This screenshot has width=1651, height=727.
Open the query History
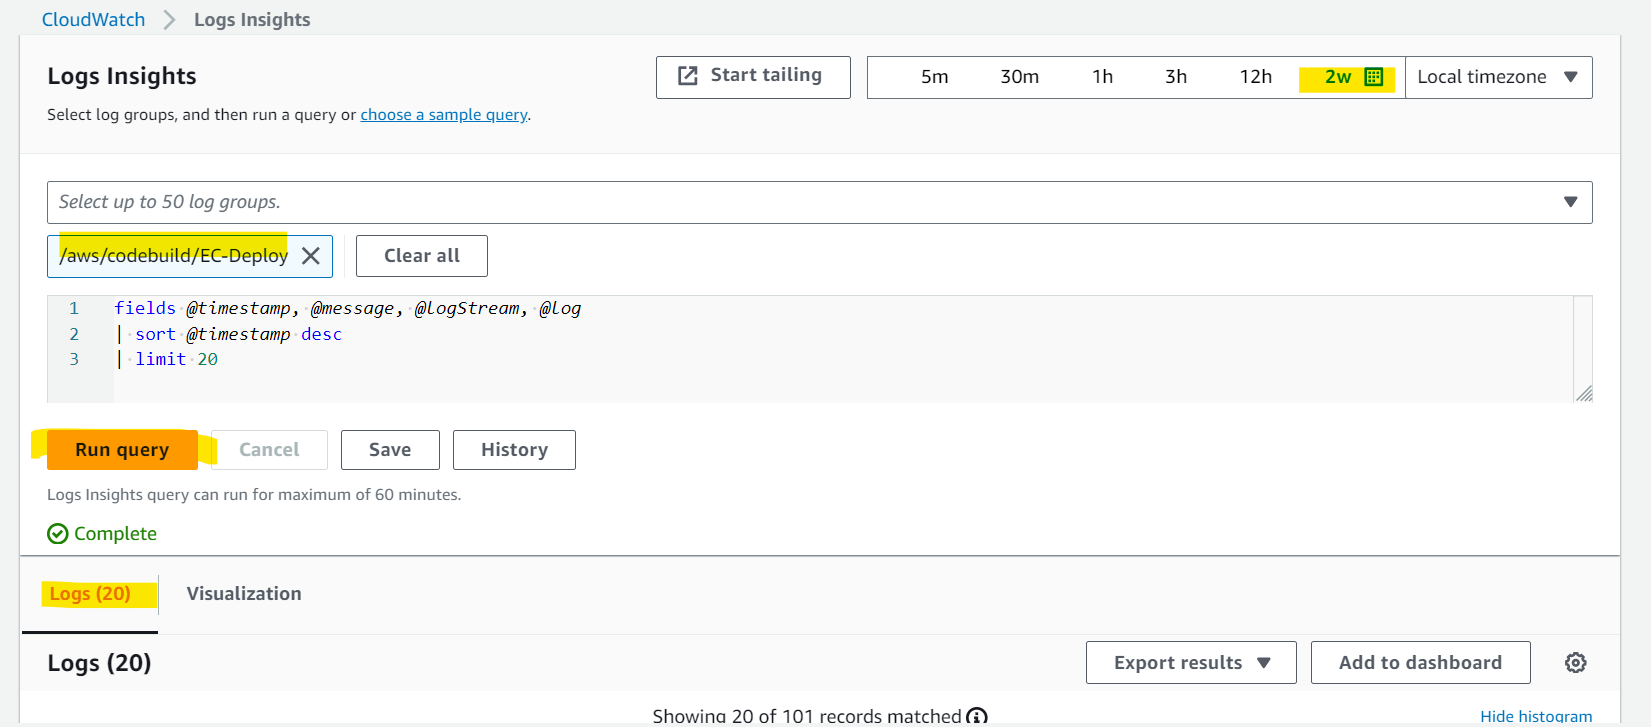(x=514, y=450)
